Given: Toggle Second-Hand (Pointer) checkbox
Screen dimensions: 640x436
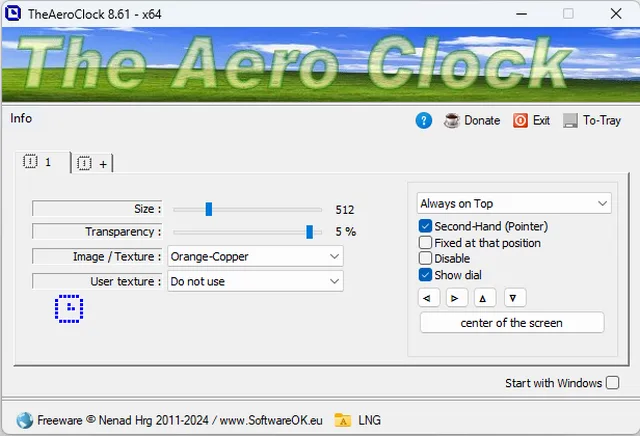Looking at the screenshot, I should tap(425, 226).
